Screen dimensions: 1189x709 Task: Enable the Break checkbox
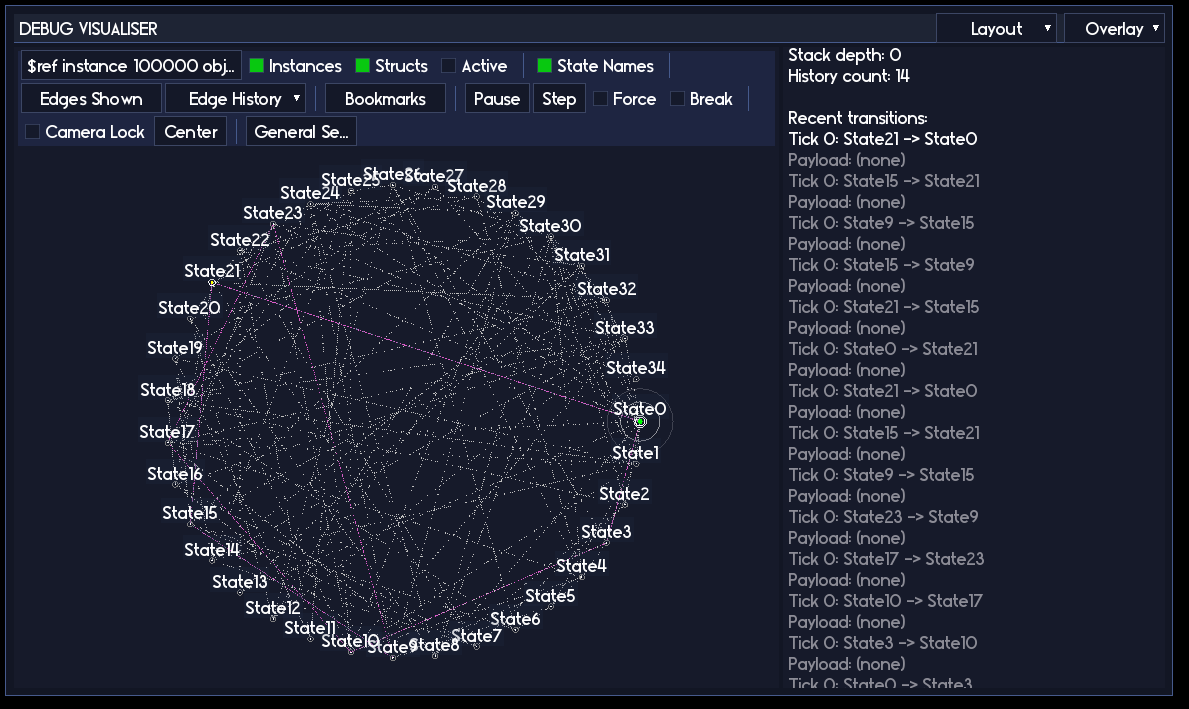pyautogui.click(x=677, y=98)
